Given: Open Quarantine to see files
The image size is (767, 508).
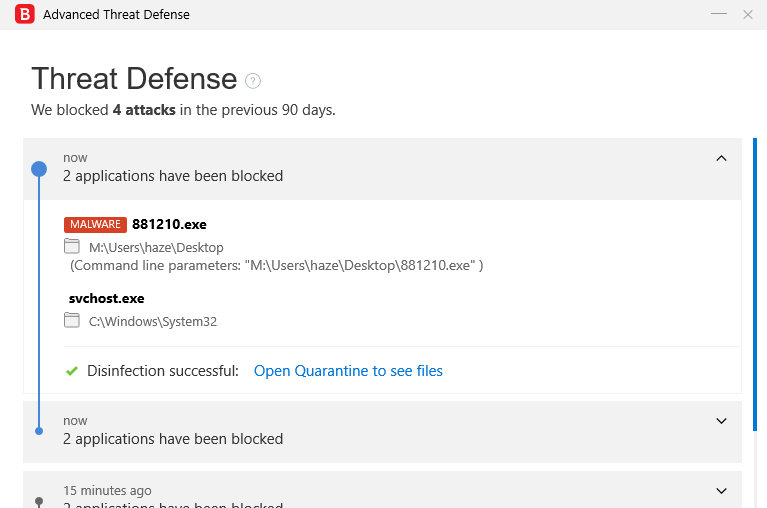Looking at the screenshot, I should 348,371.
